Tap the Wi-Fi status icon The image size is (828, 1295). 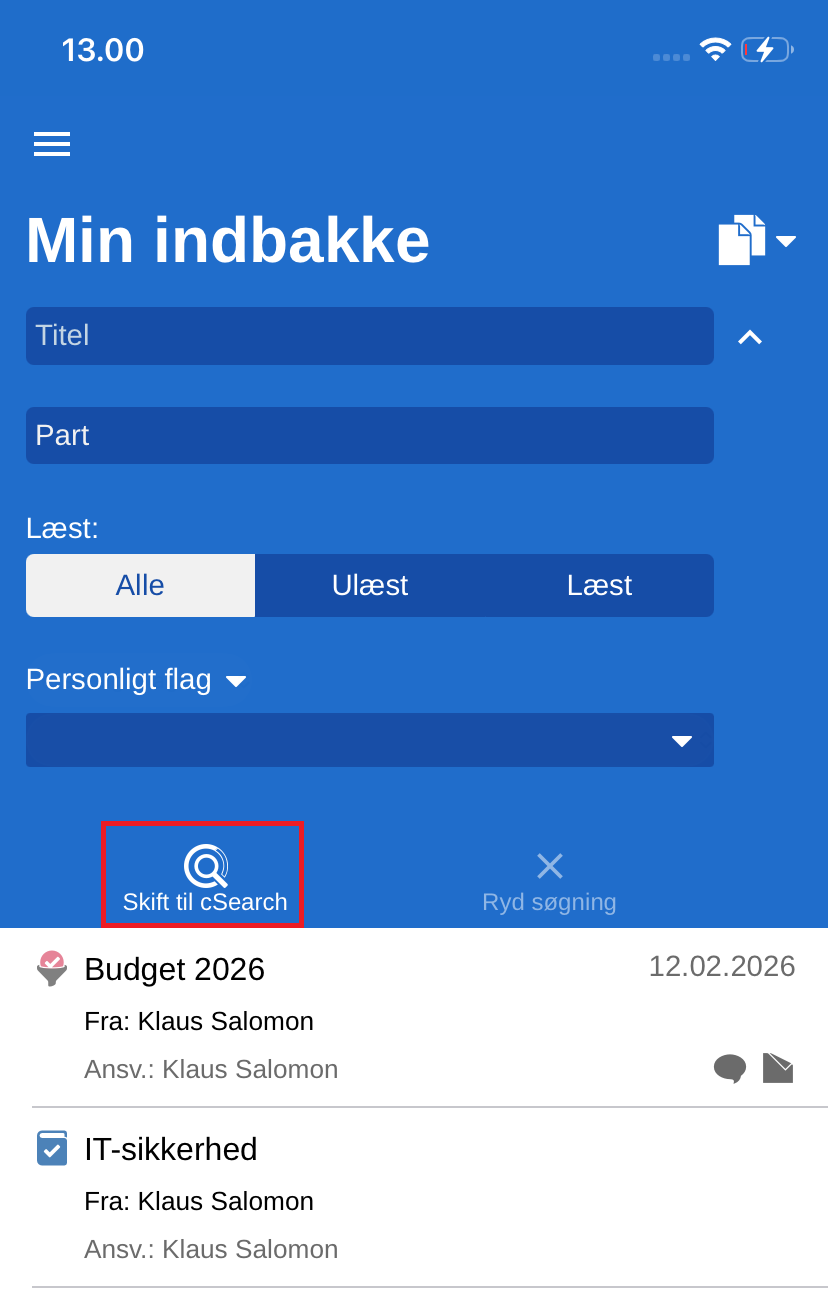point(715,49)
